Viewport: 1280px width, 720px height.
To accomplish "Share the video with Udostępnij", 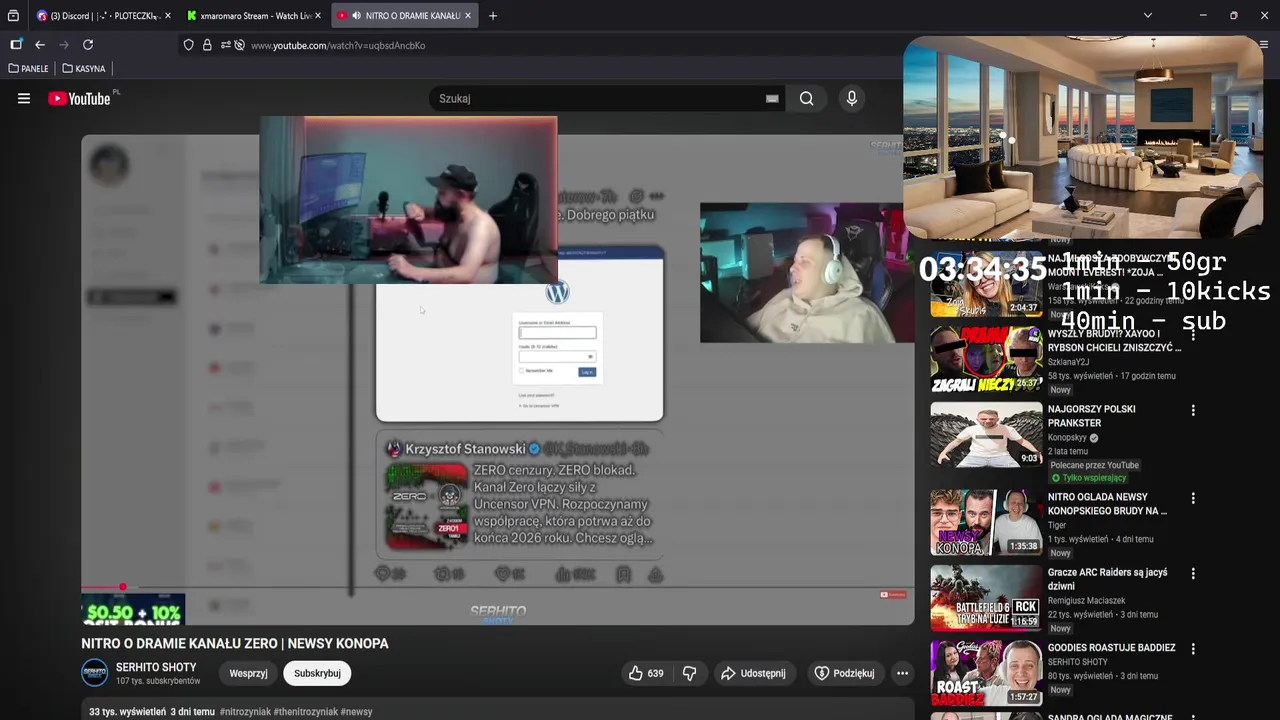I will [753, 673].
